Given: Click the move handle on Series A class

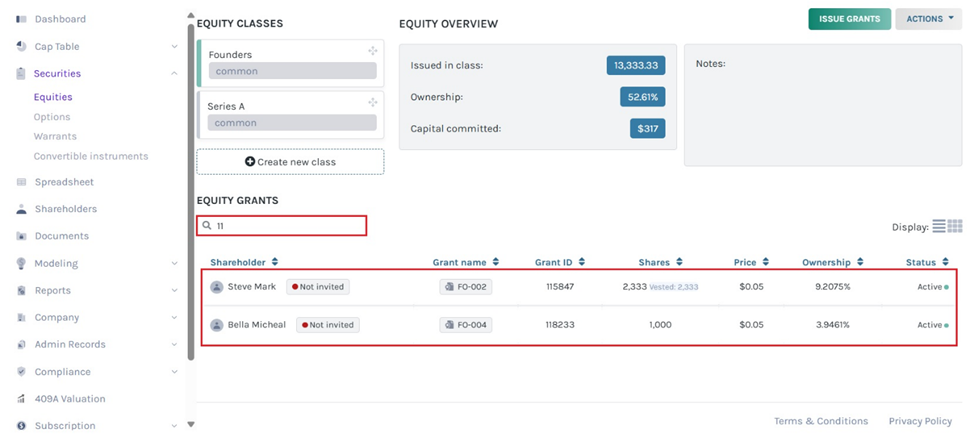Looking at the screenshot, I should click(x=373, y=102).
